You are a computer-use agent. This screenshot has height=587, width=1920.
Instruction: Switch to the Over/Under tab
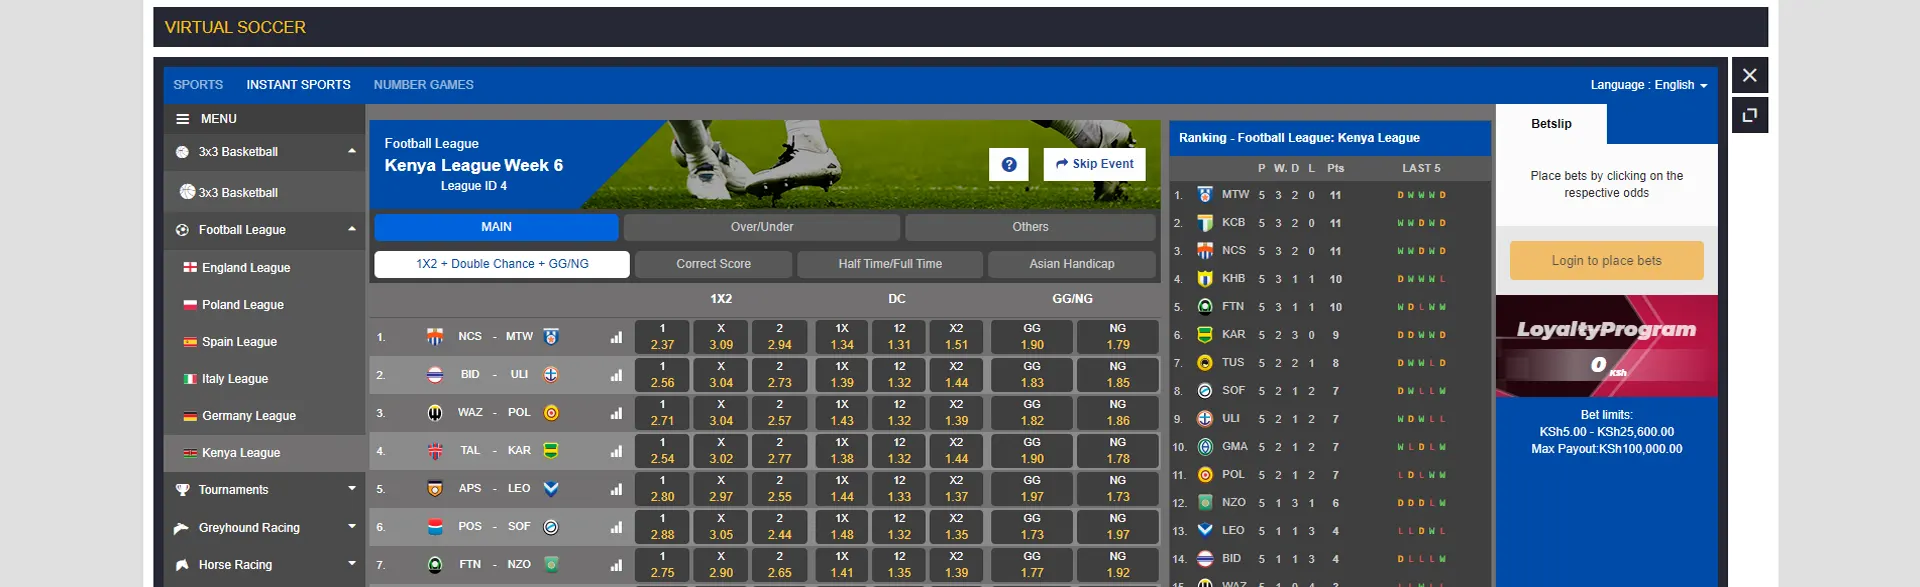[761, 227]
